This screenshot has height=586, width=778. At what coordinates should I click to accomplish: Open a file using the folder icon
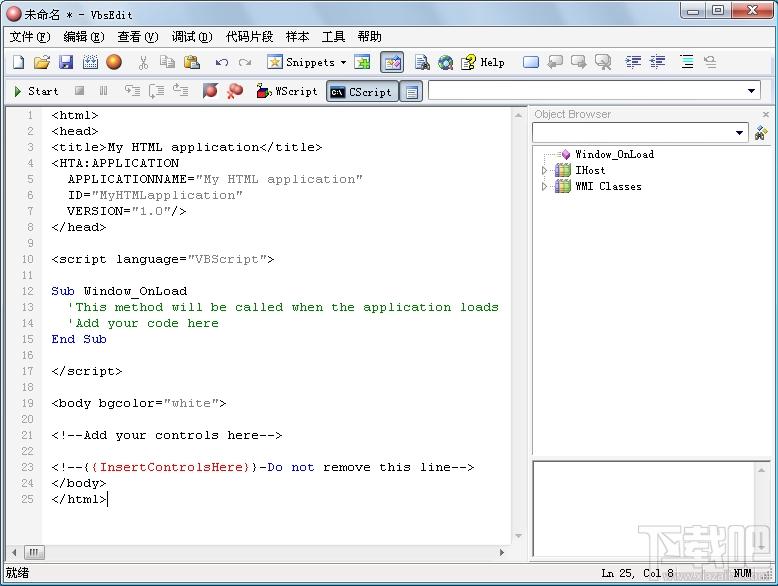[42, 63]
